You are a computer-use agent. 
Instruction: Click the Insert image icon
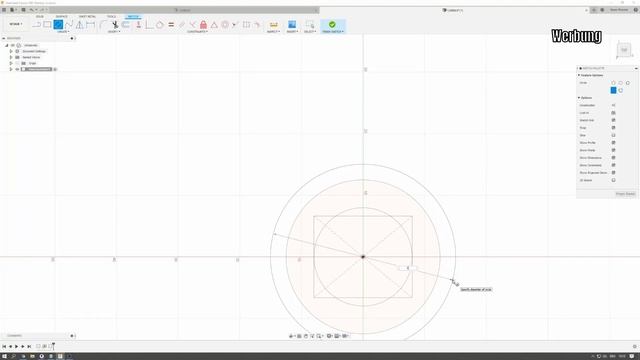tap(292, 24)
